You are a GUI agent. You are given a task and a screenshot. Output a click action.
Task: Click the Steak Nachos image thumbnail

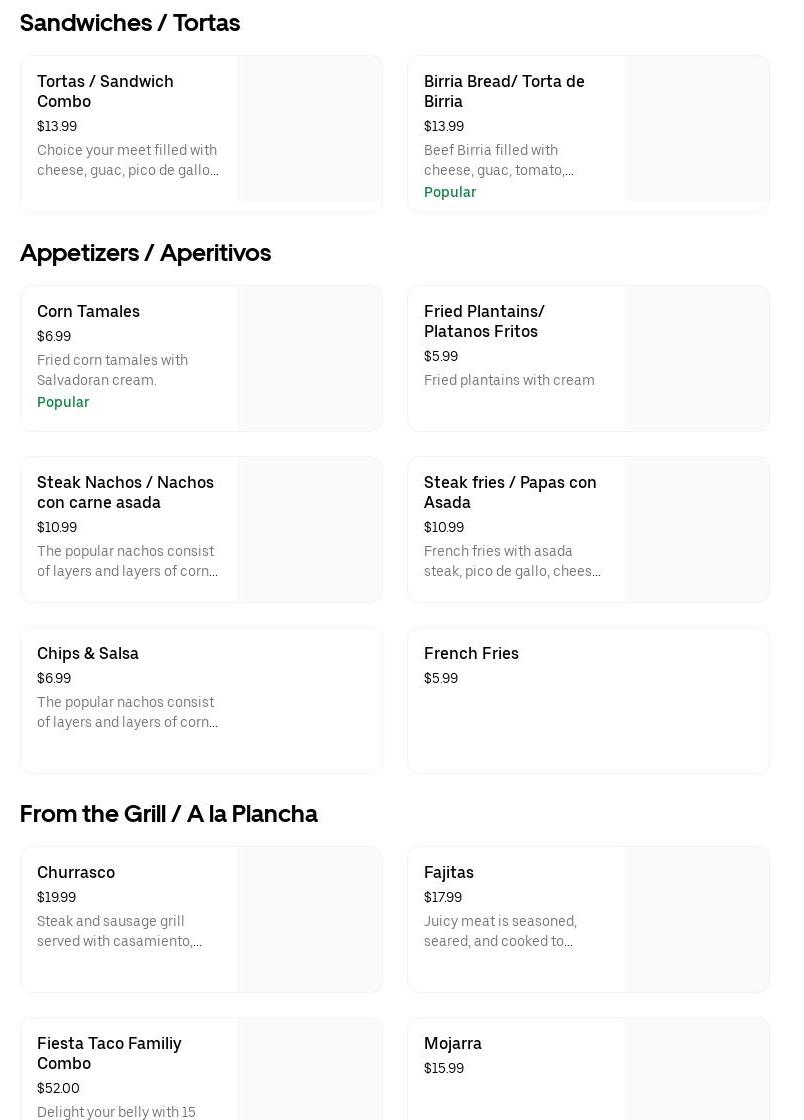pos(310,530)
